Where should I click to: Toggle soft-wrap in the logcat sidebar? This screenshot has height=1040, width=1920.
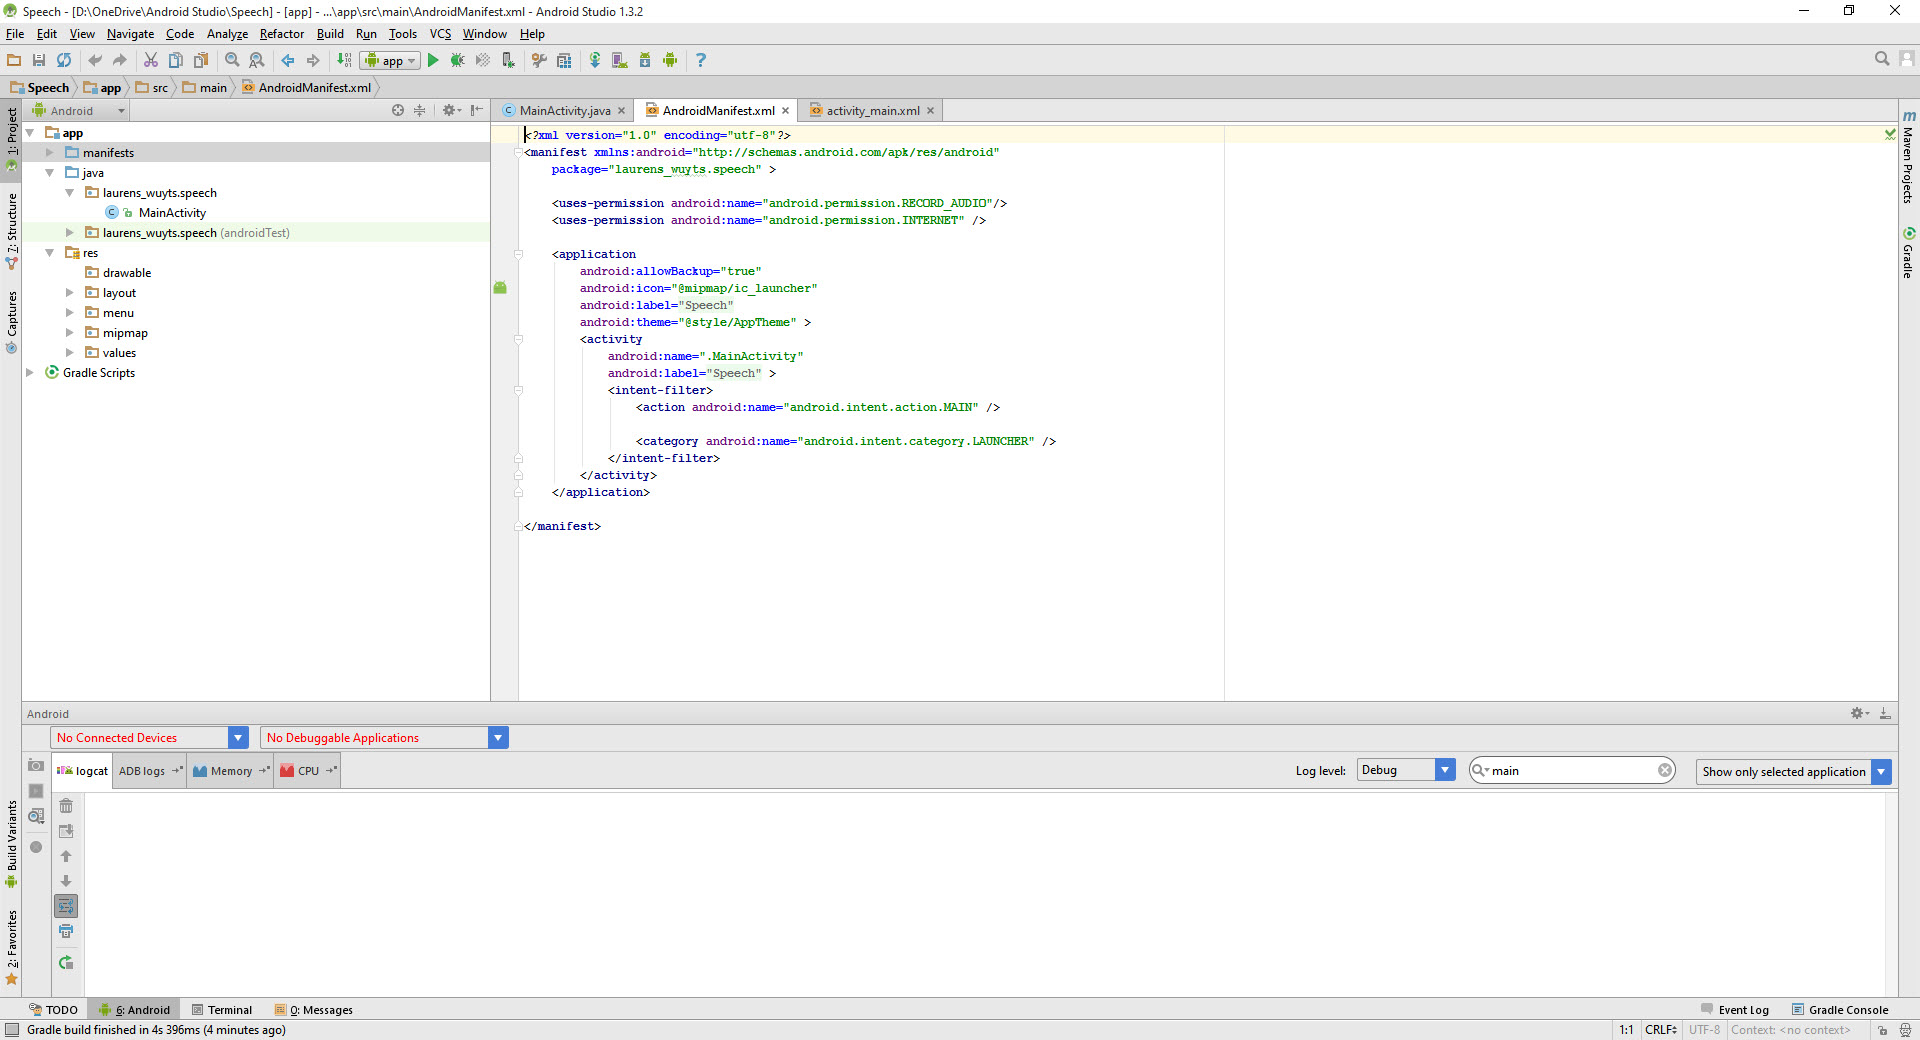coord(66,906)
